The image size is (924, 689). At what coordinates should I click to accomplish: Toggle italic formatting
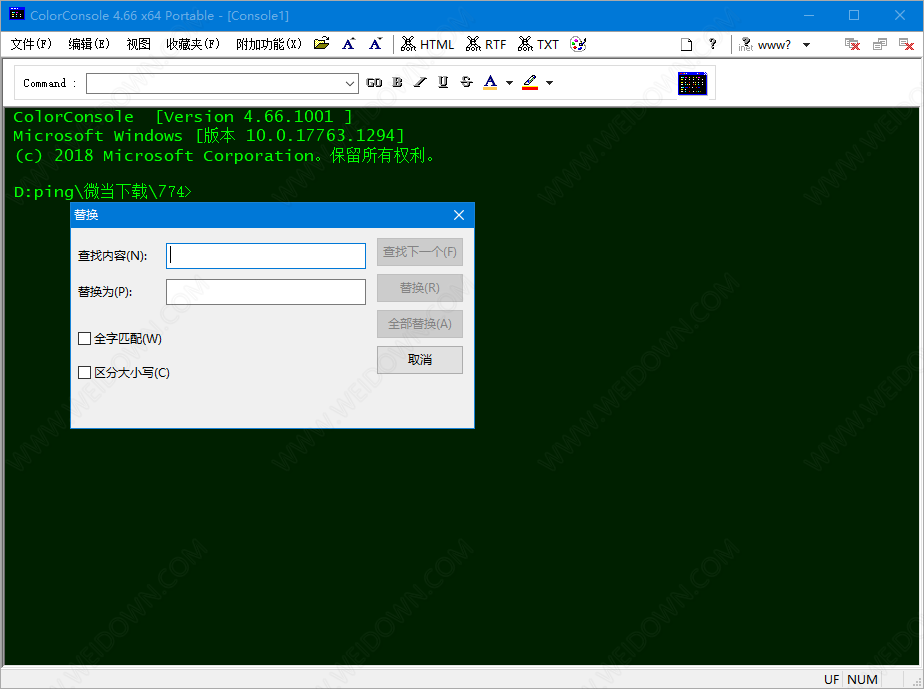pos(420,83)
